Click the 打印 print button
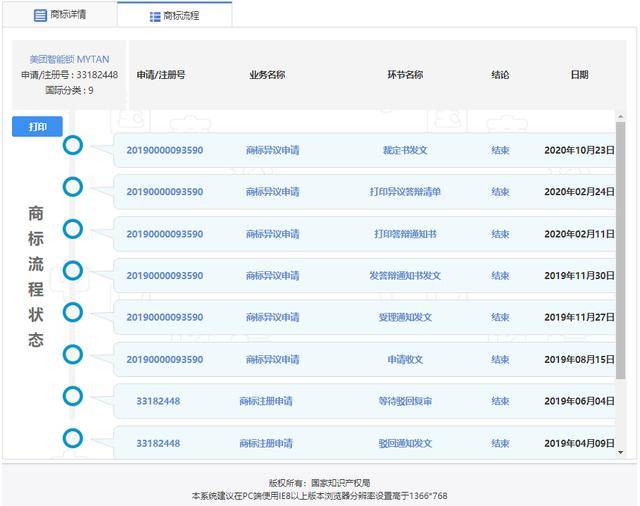The height and width of the screenshot is (506, 640). (37, 126)
